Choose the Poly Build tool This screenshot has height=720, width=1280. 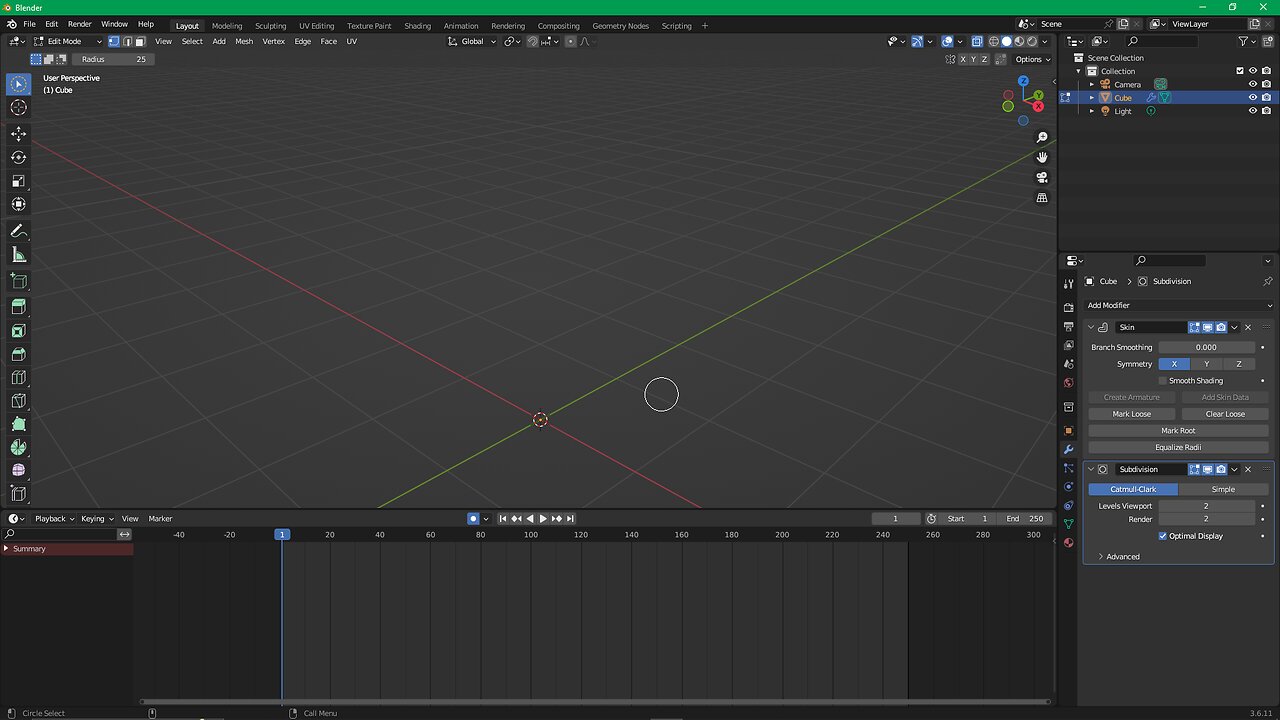point(18,424)
